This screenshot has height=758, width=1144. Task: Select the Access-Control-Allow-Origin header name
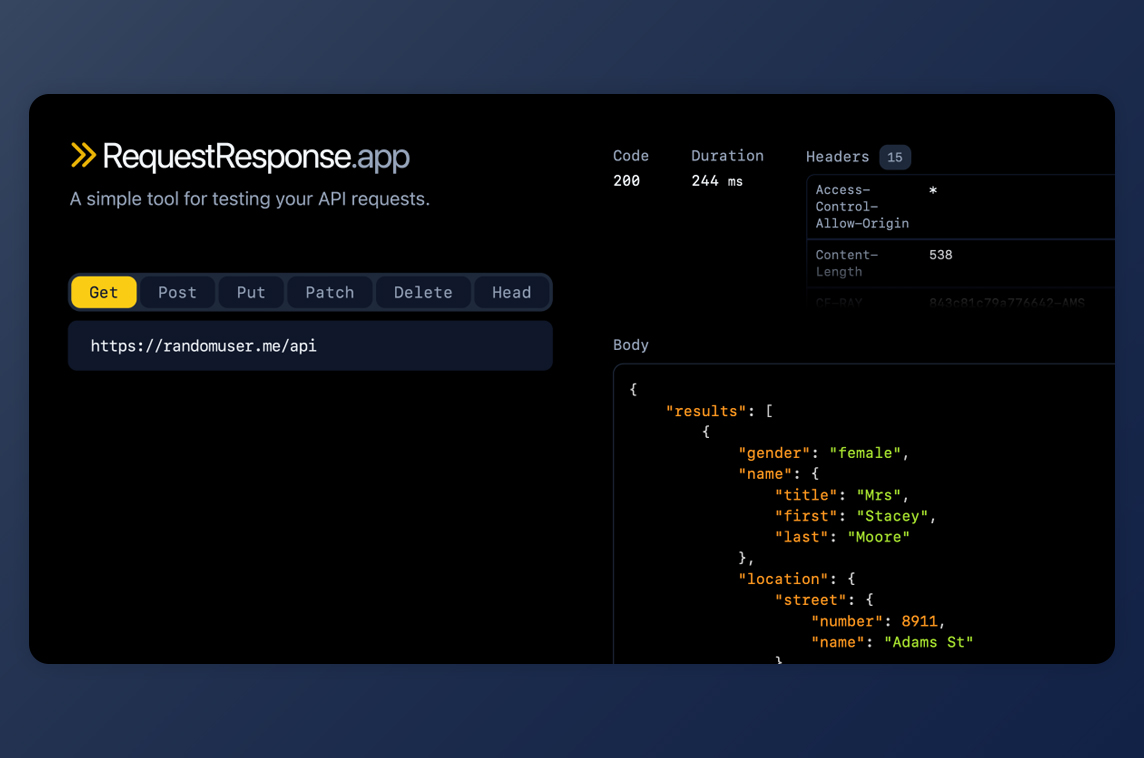(x=862, y=206)
